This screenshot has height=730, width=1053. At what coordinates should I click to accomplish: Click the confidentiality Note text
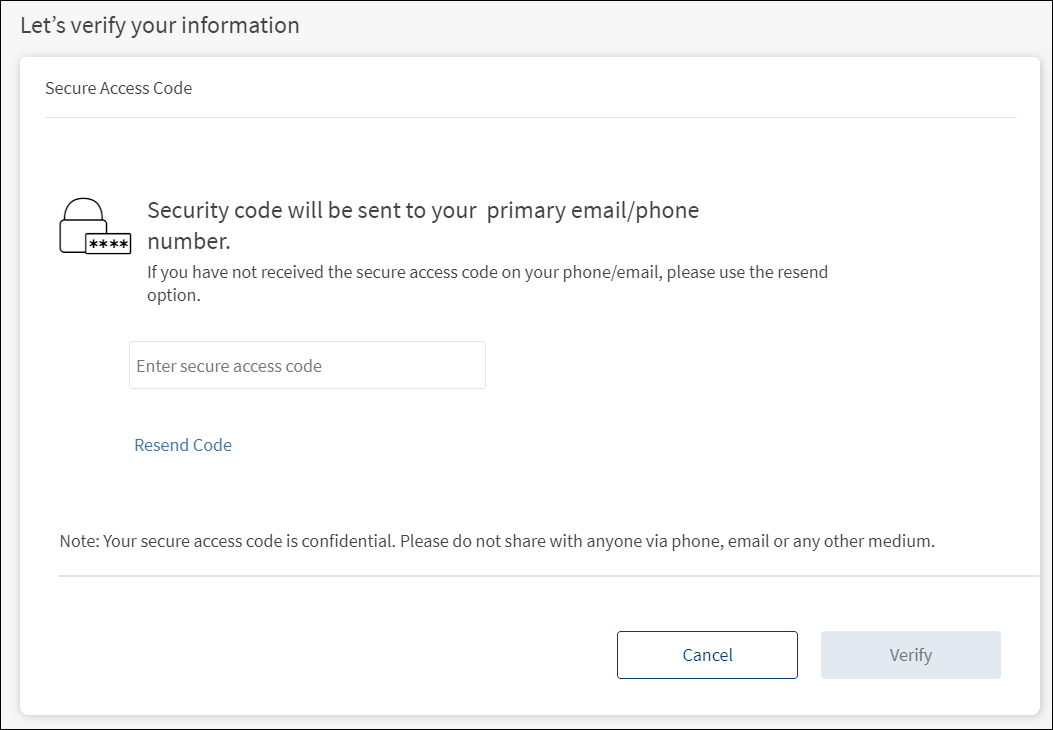[497, 541]
